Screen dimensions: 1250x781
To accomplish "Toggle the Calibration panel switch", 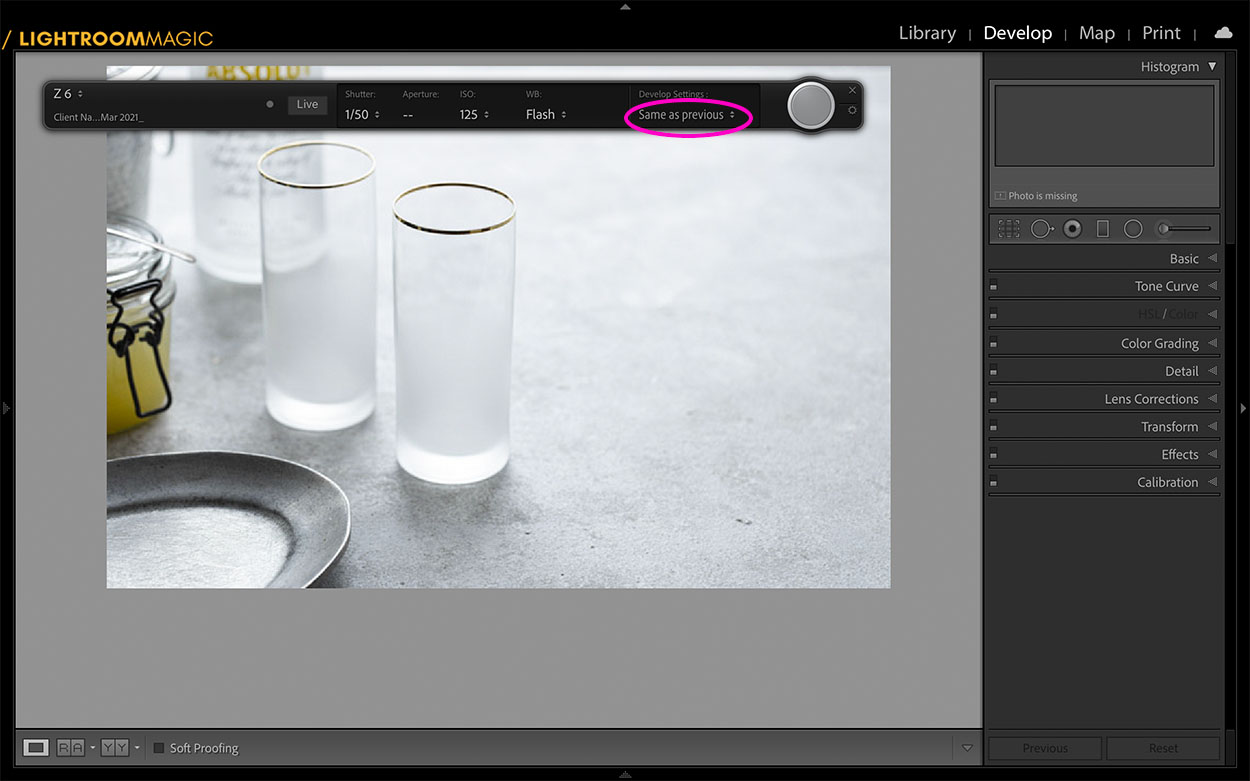I will pyautogui.click(x=993, y=482).
